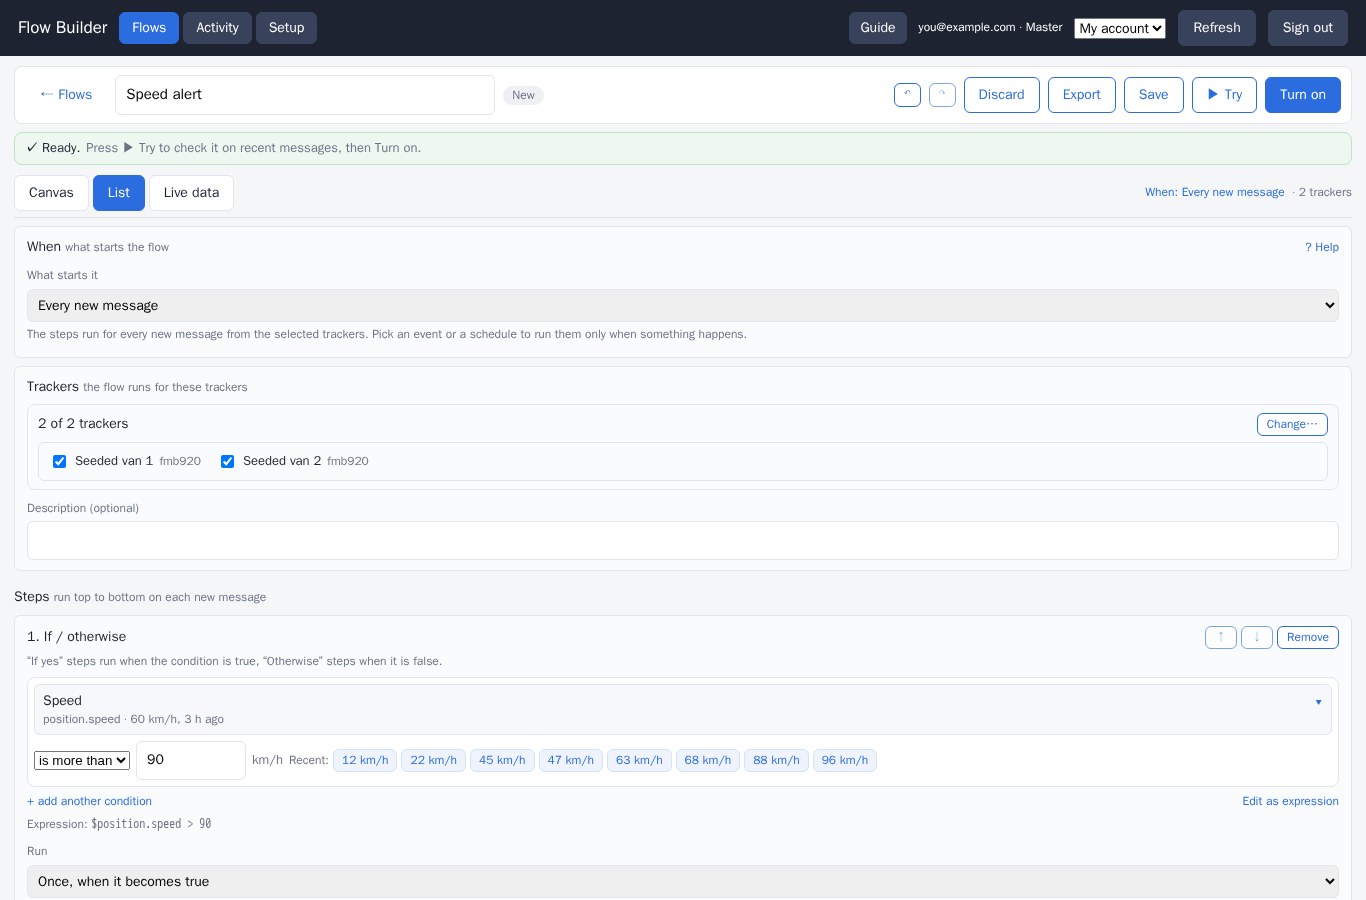This screenshot has width=1366, height=900.
Task: Uncheck Seeded van 1 tracker
Action: coord(59,461)
